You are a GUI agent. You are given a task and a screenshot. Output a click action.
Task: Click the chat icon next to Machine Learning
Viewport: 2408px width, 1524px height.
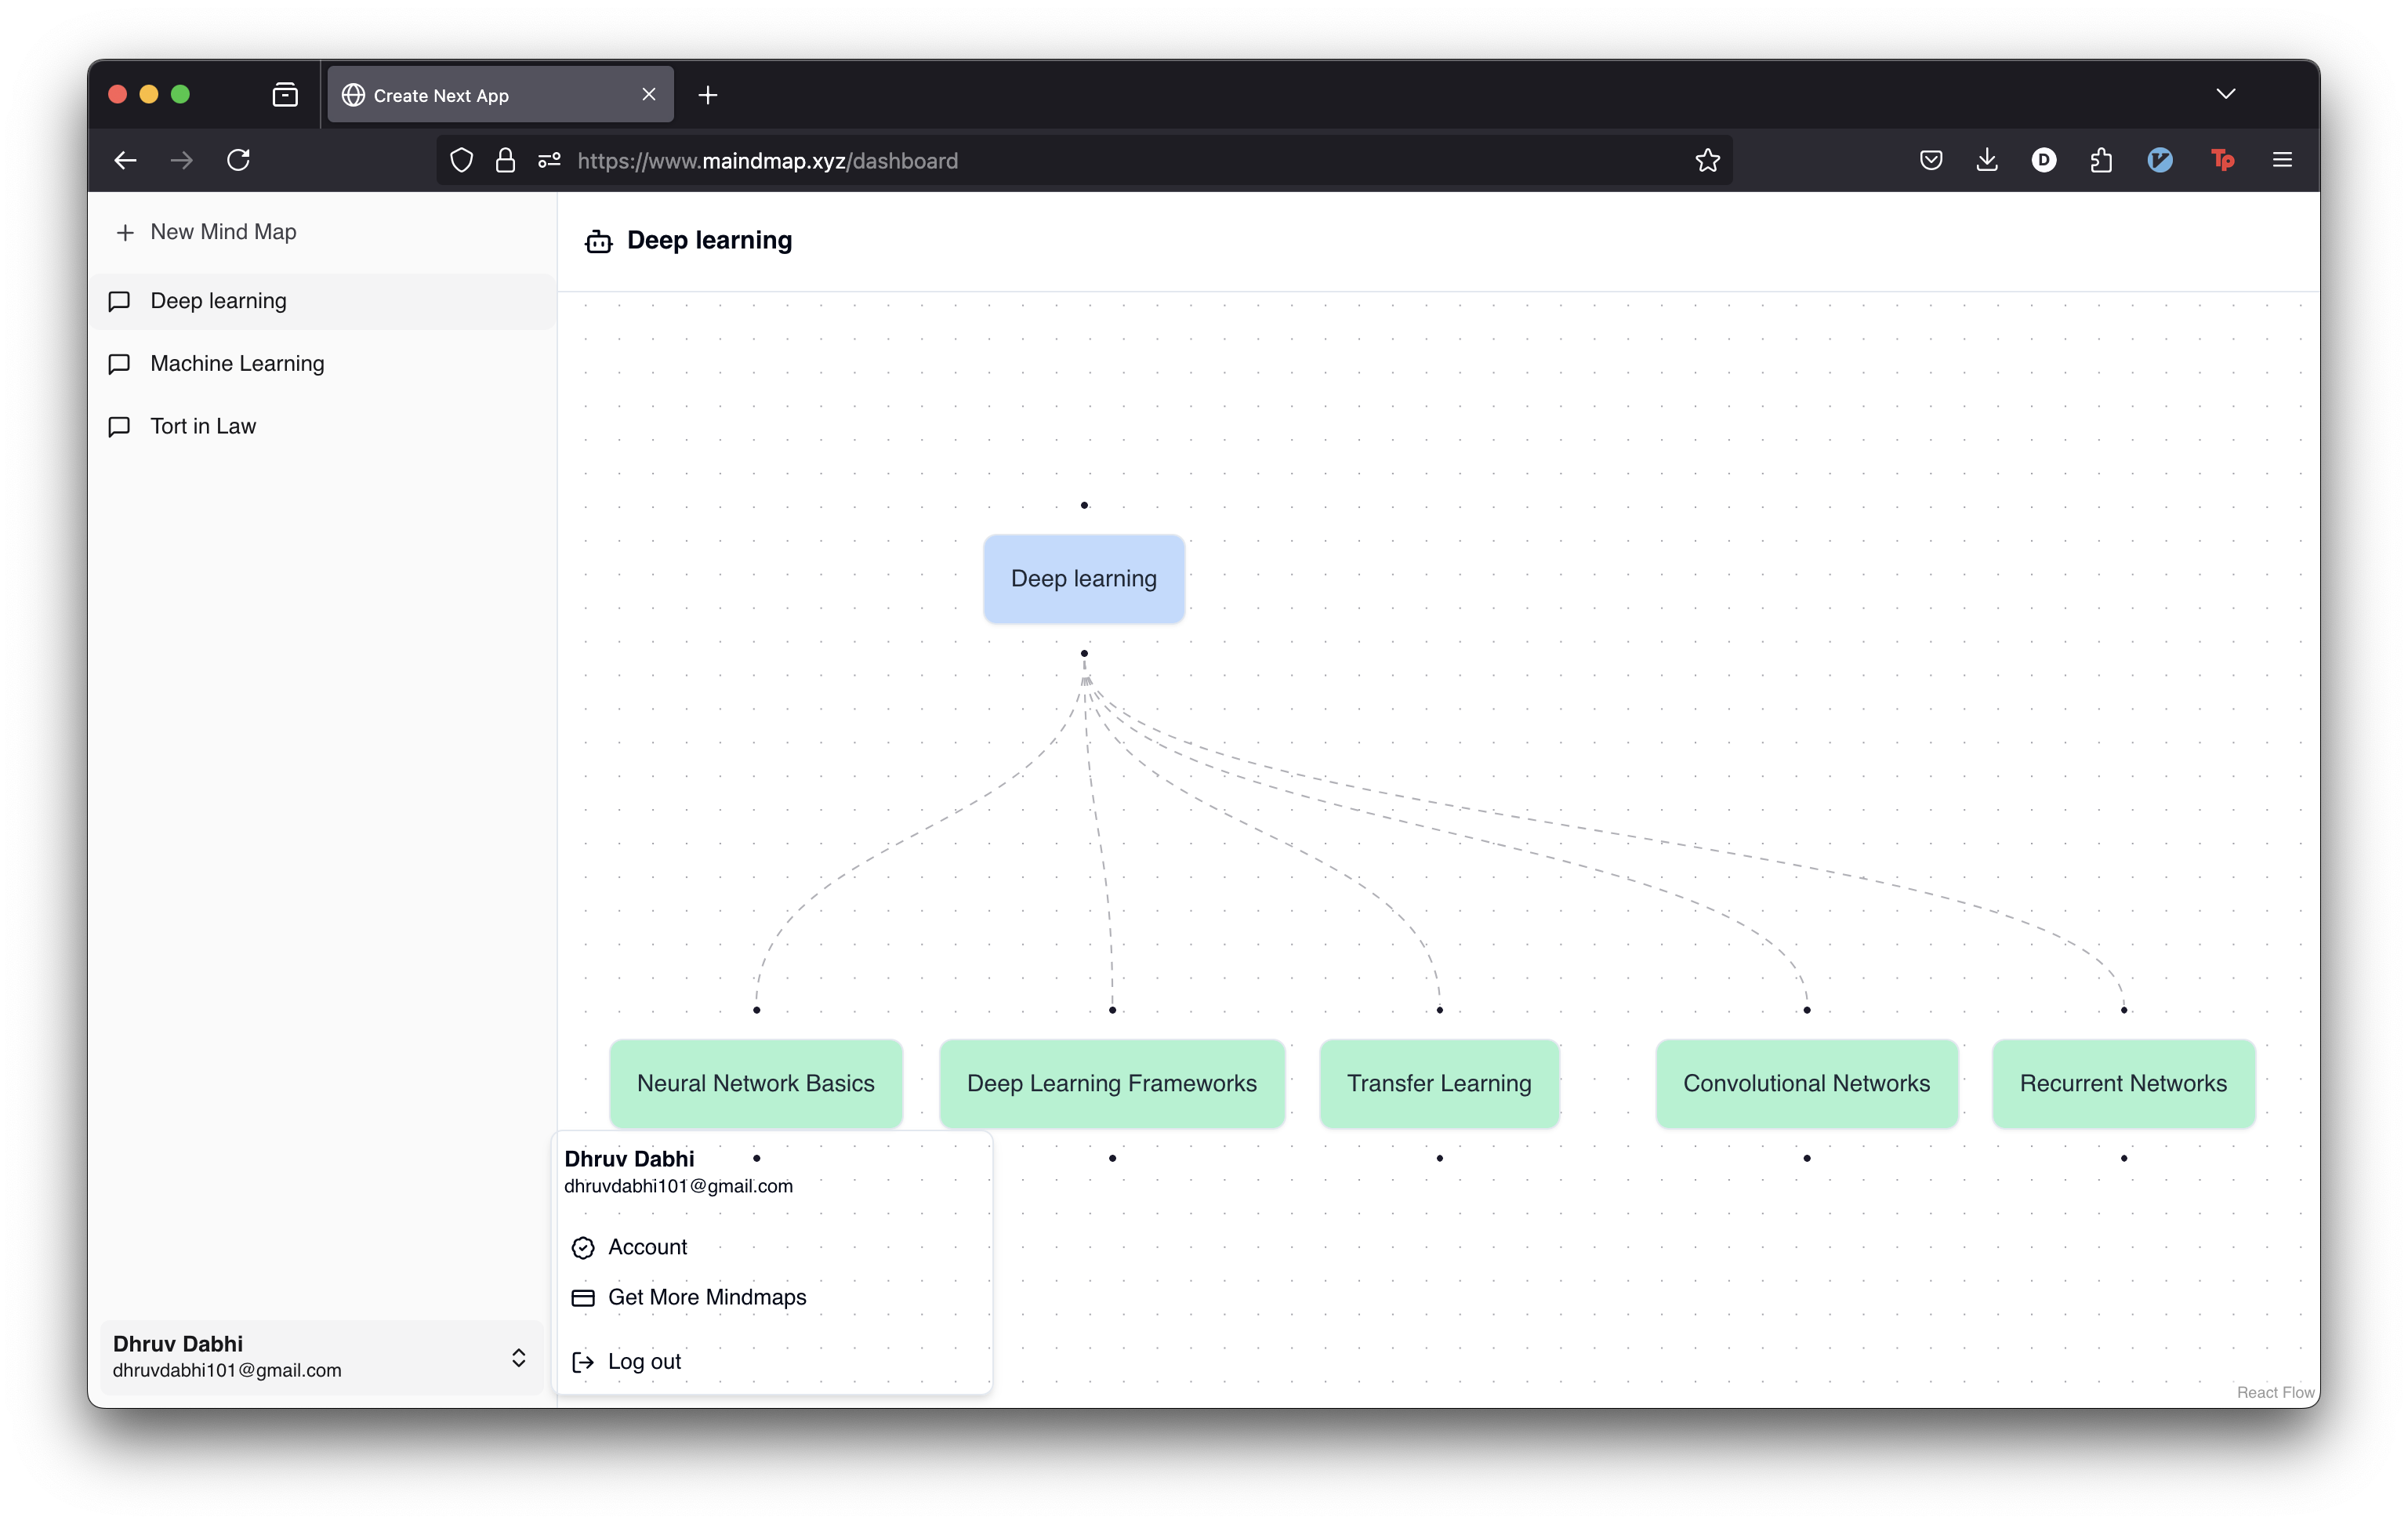(119, 364)
